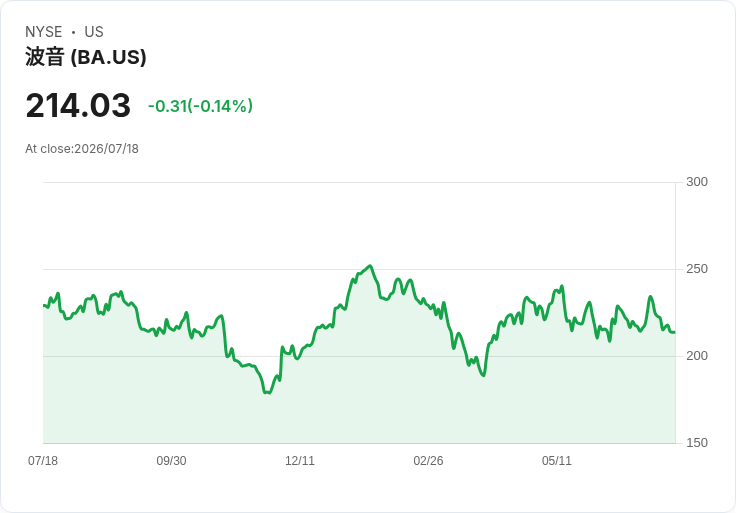This screenshot has height=513, width=736.
Task: Click the chart's highest peak near 250
Action: coord(371,266)
